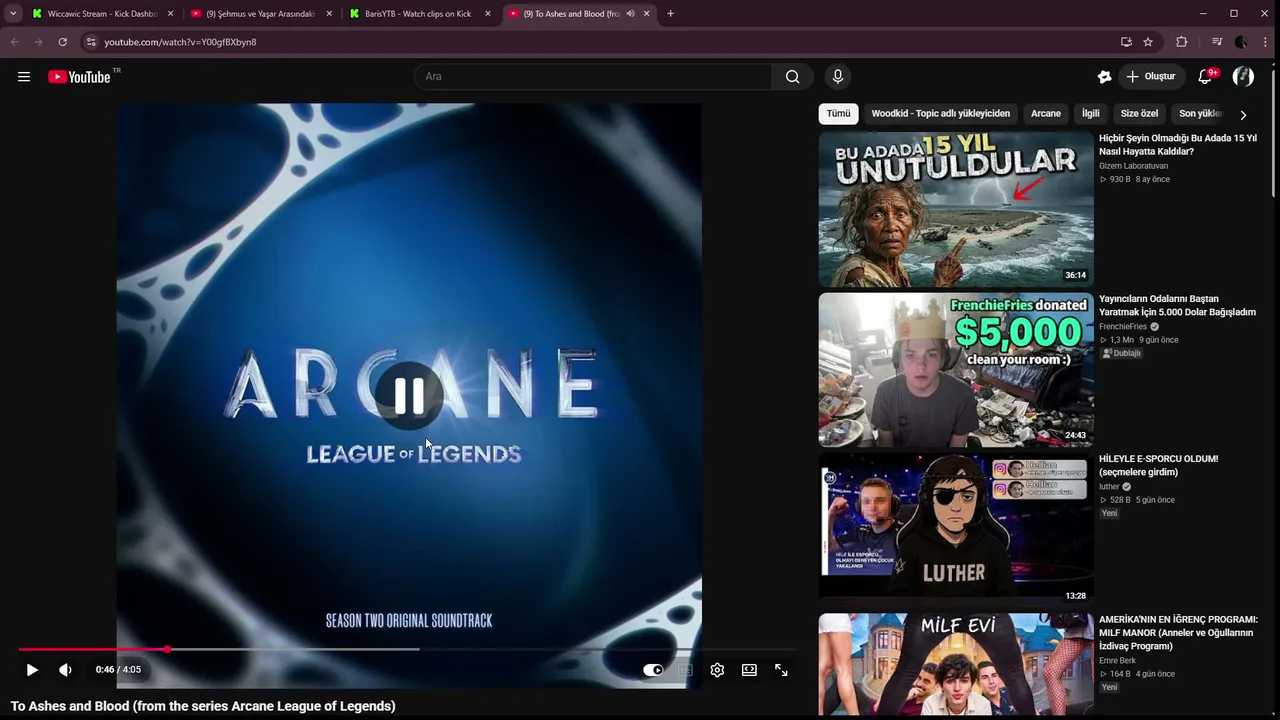The image size is (1280, 720).
Task: Open the HİLEYLE E-SPORCU OLDUM title
Action: (1158, 465)
